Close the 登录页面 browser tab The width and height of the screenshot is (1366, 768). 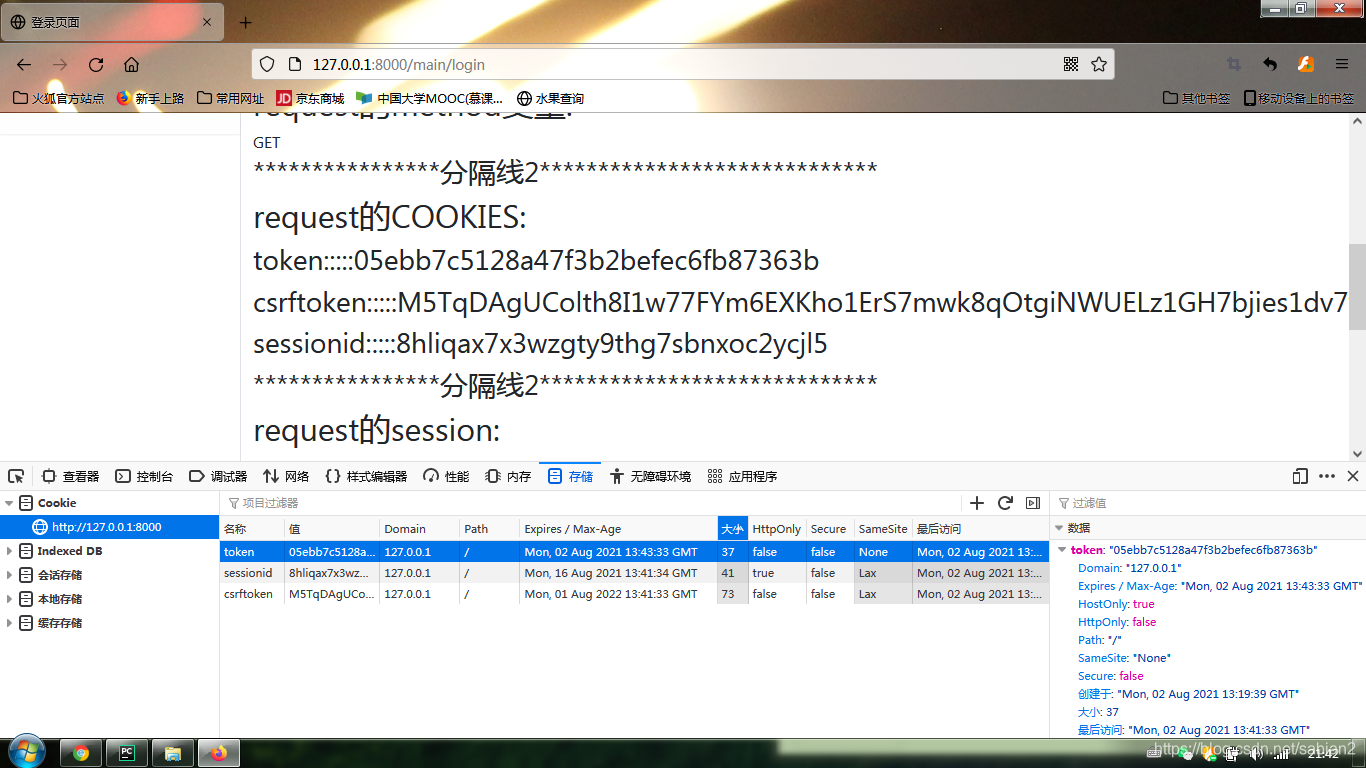click(x=207, y=22)
